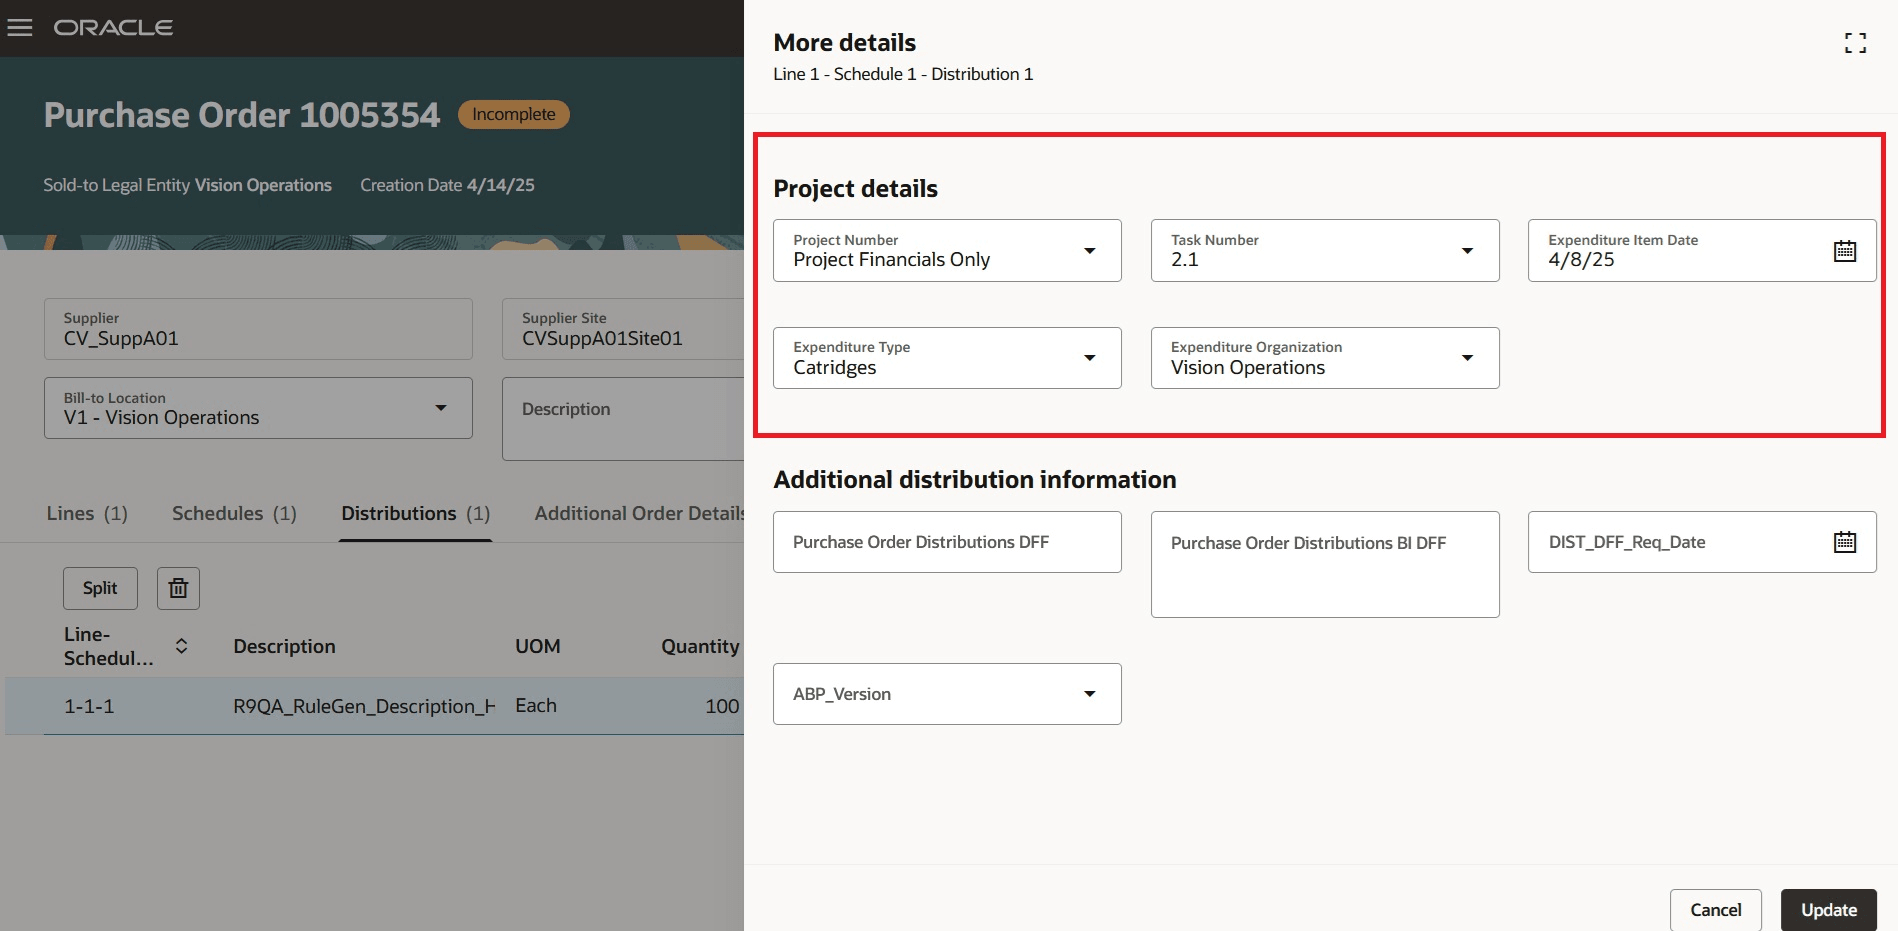Cancel the More details panel
The image size is (1898, 931).
(x=1715, y=910)
